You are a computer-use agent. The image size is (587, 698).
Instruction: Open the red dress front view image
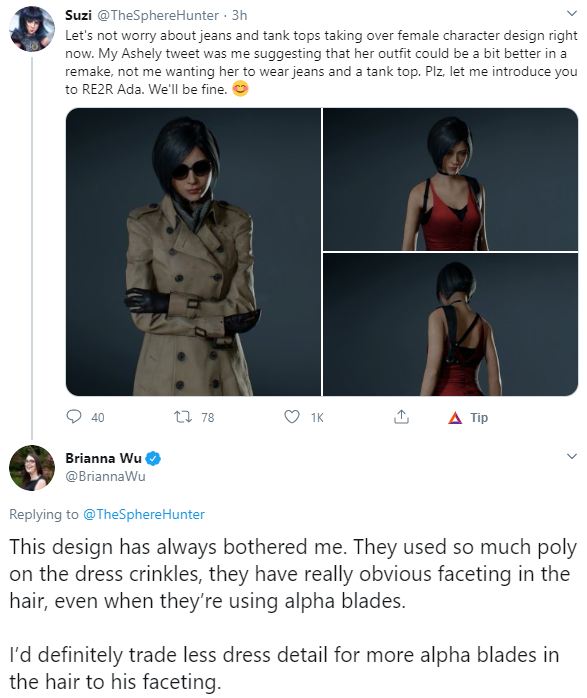(450, 179)
